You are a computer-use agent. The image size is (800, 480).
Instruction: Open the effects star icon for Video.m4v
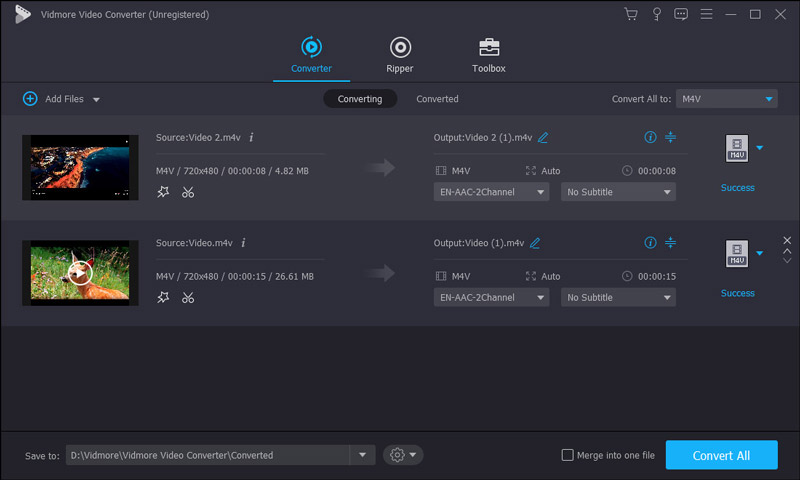(164, 297)
